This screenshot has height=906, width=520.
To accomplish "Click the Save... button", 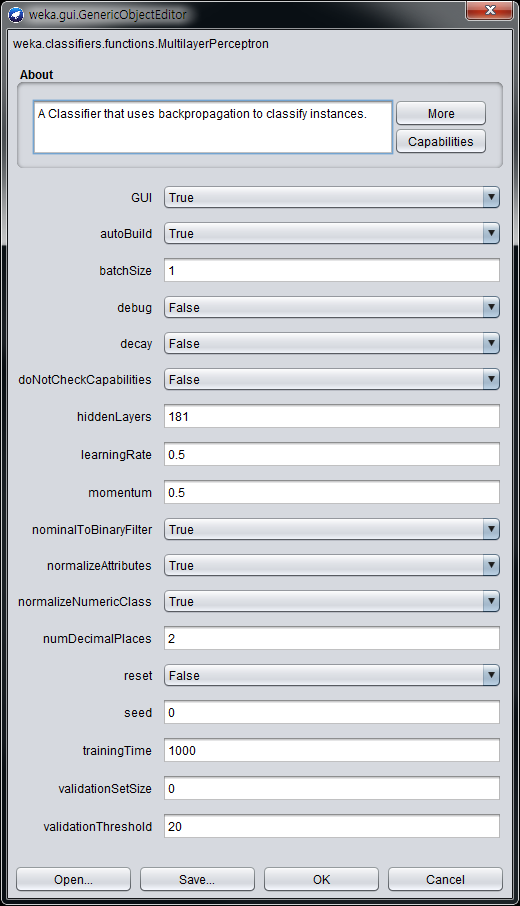I will tap(197, 879).
